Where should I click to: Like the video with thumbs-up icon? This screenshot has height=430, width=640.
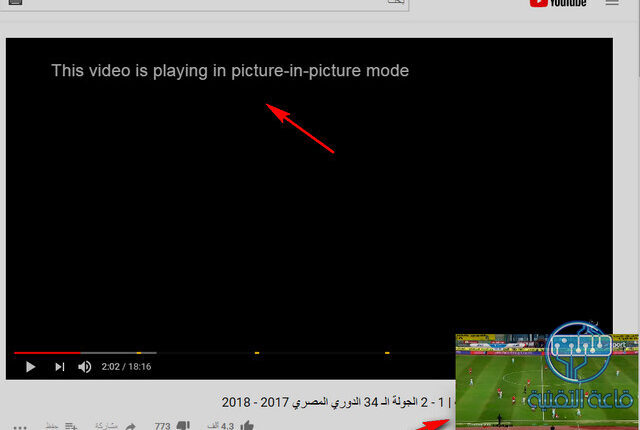[247, 426]
